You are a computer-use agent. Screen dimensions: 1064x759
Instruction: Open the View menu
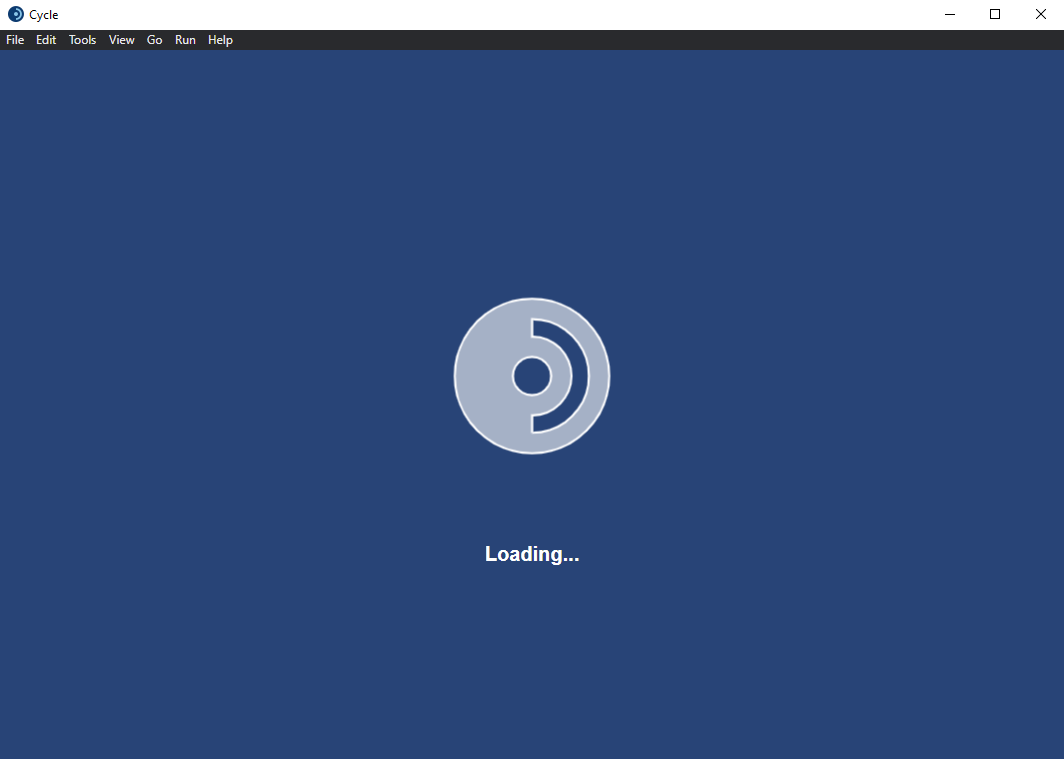tap(121, 40)
